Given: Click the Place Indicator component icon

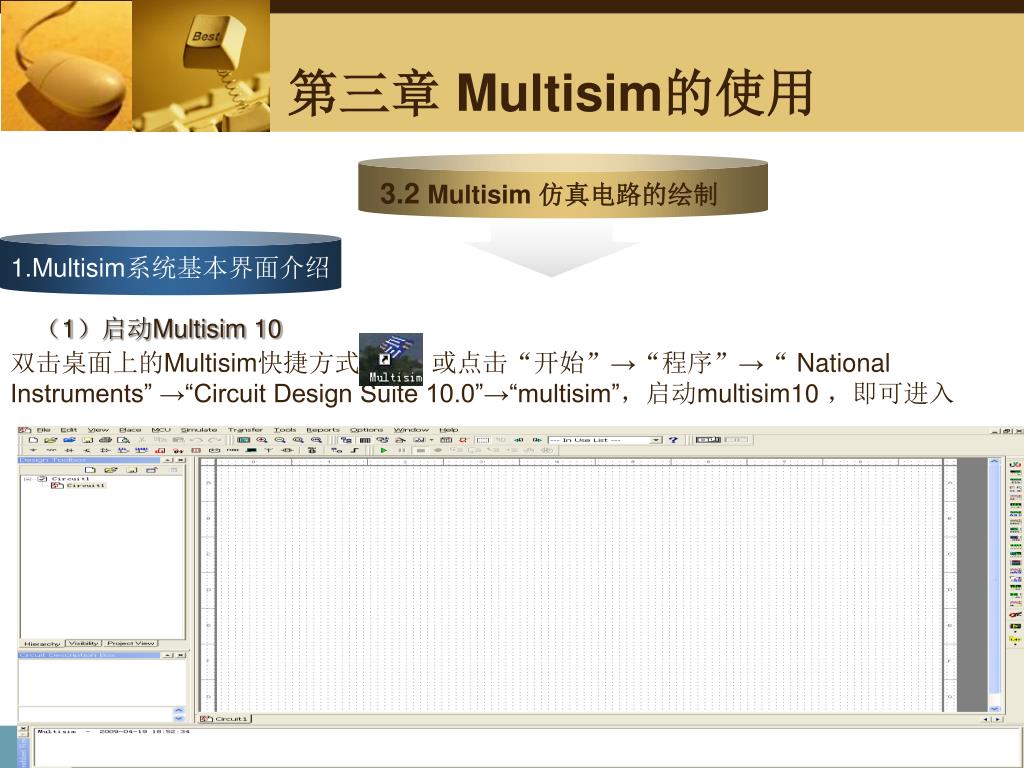Looking at the screenshot, I should tap(196, 450).
